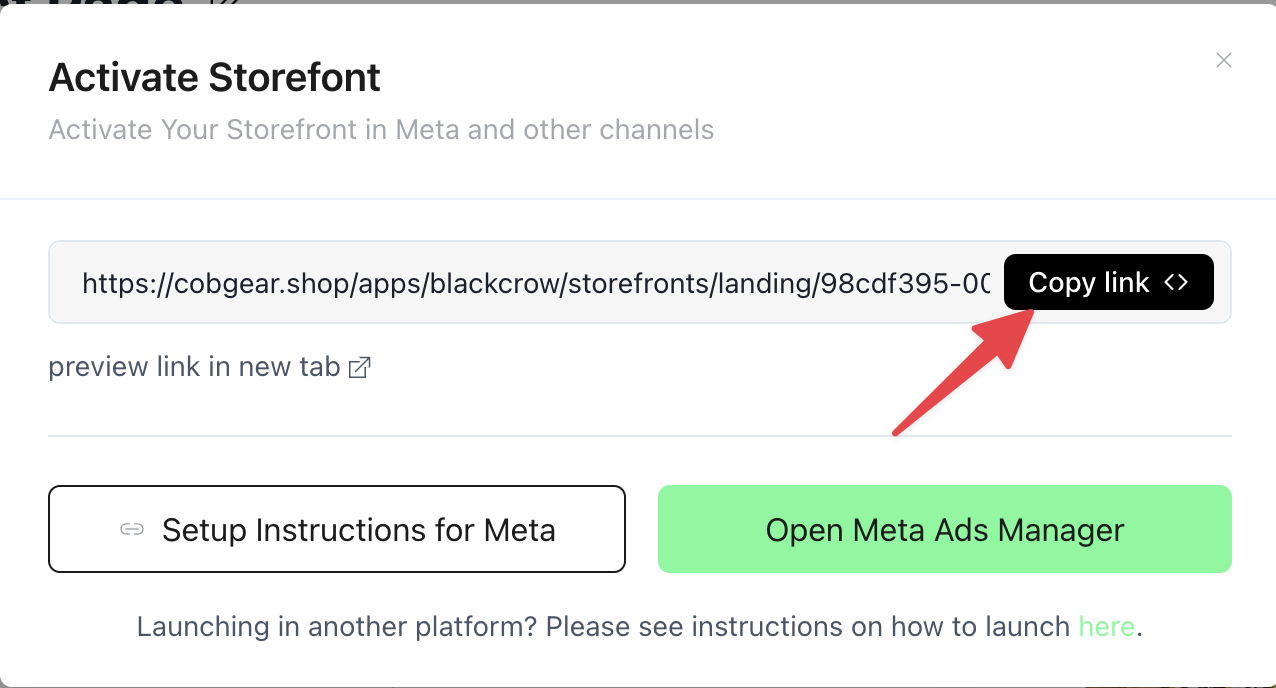The height and width of the screenshot is (688, 1276).
Task: Click the code brackets icon on Copy link
Action: pyautogui.click(x=1176, y=283)
